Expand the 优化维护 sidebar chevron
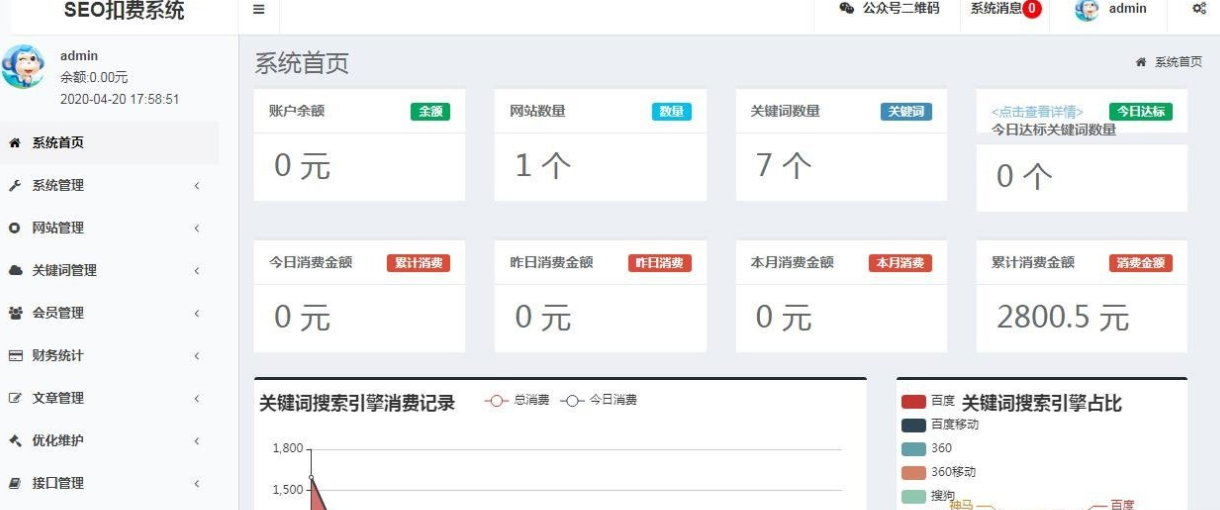 tap(197, 441)
